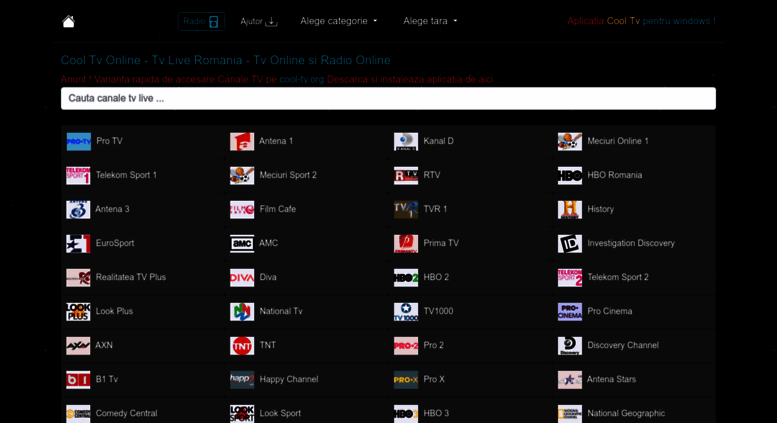Click the History channel logo icon
This screenshot has height=423, width=777.
(x=570, y=210)
